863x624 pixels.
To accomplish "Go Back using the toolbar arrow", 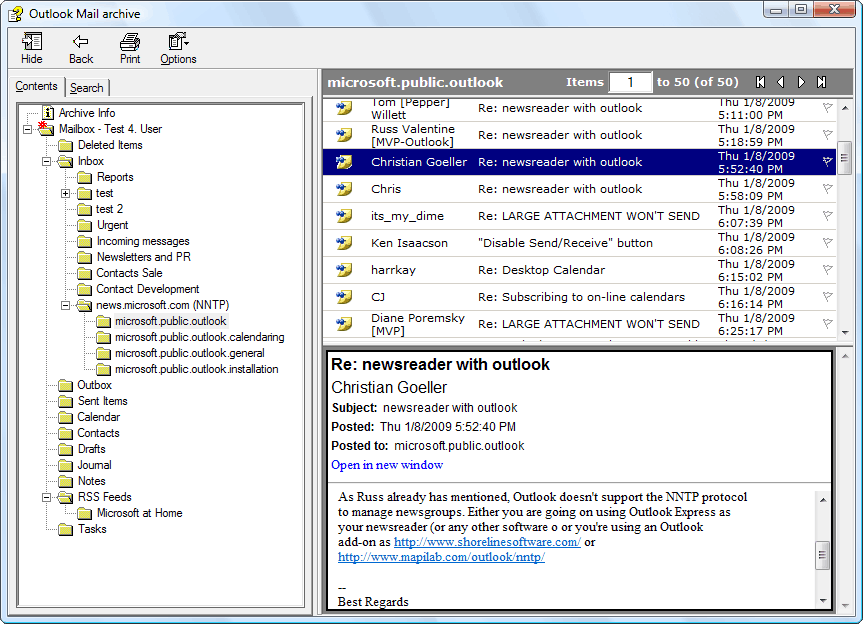I will [x=80, y=42].
